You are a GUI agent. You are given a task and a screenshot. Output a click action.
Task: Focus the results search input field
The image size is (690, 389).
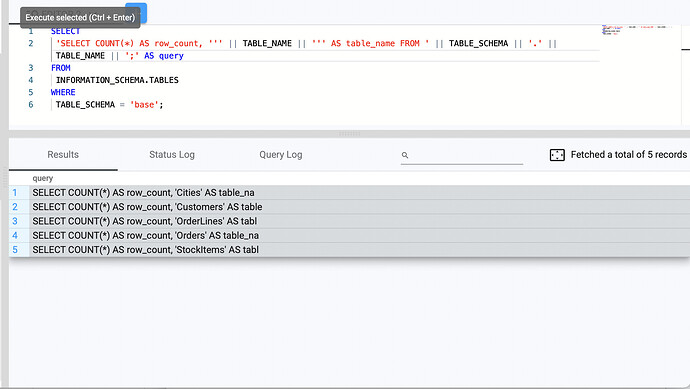click(x=462, y=155)
